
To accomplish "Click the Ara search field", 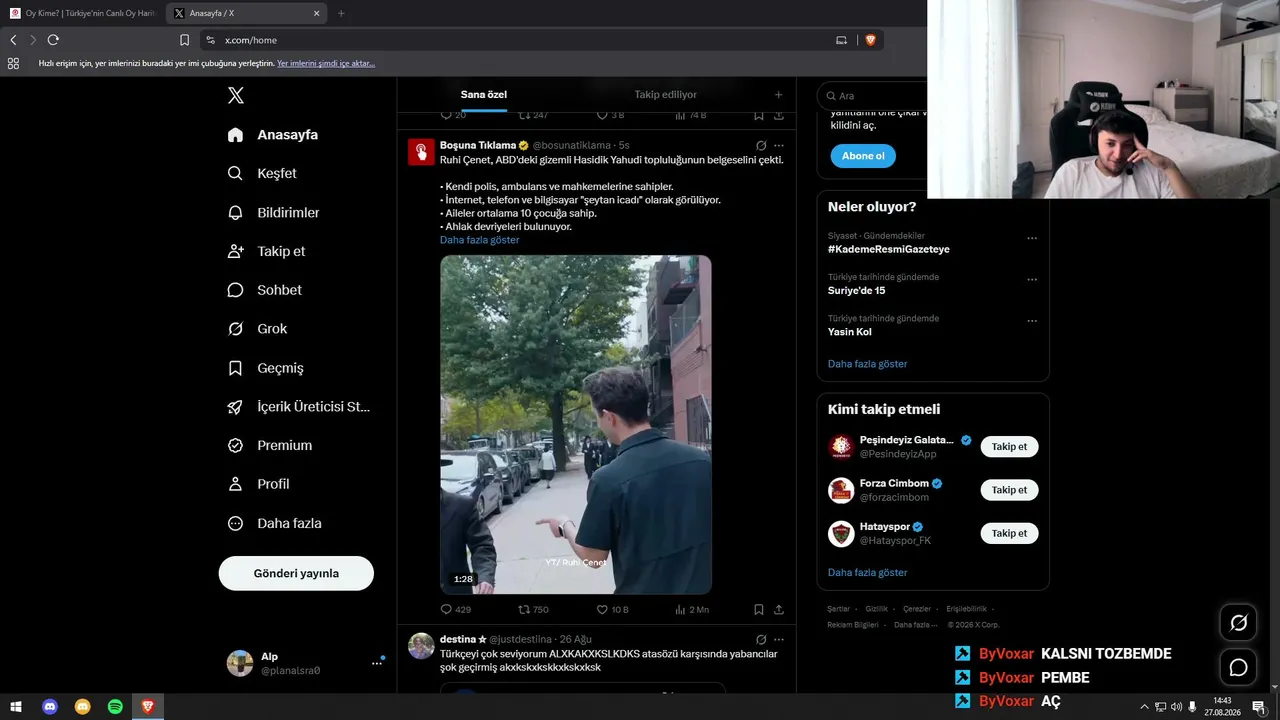I will click(x=872, y=96).
